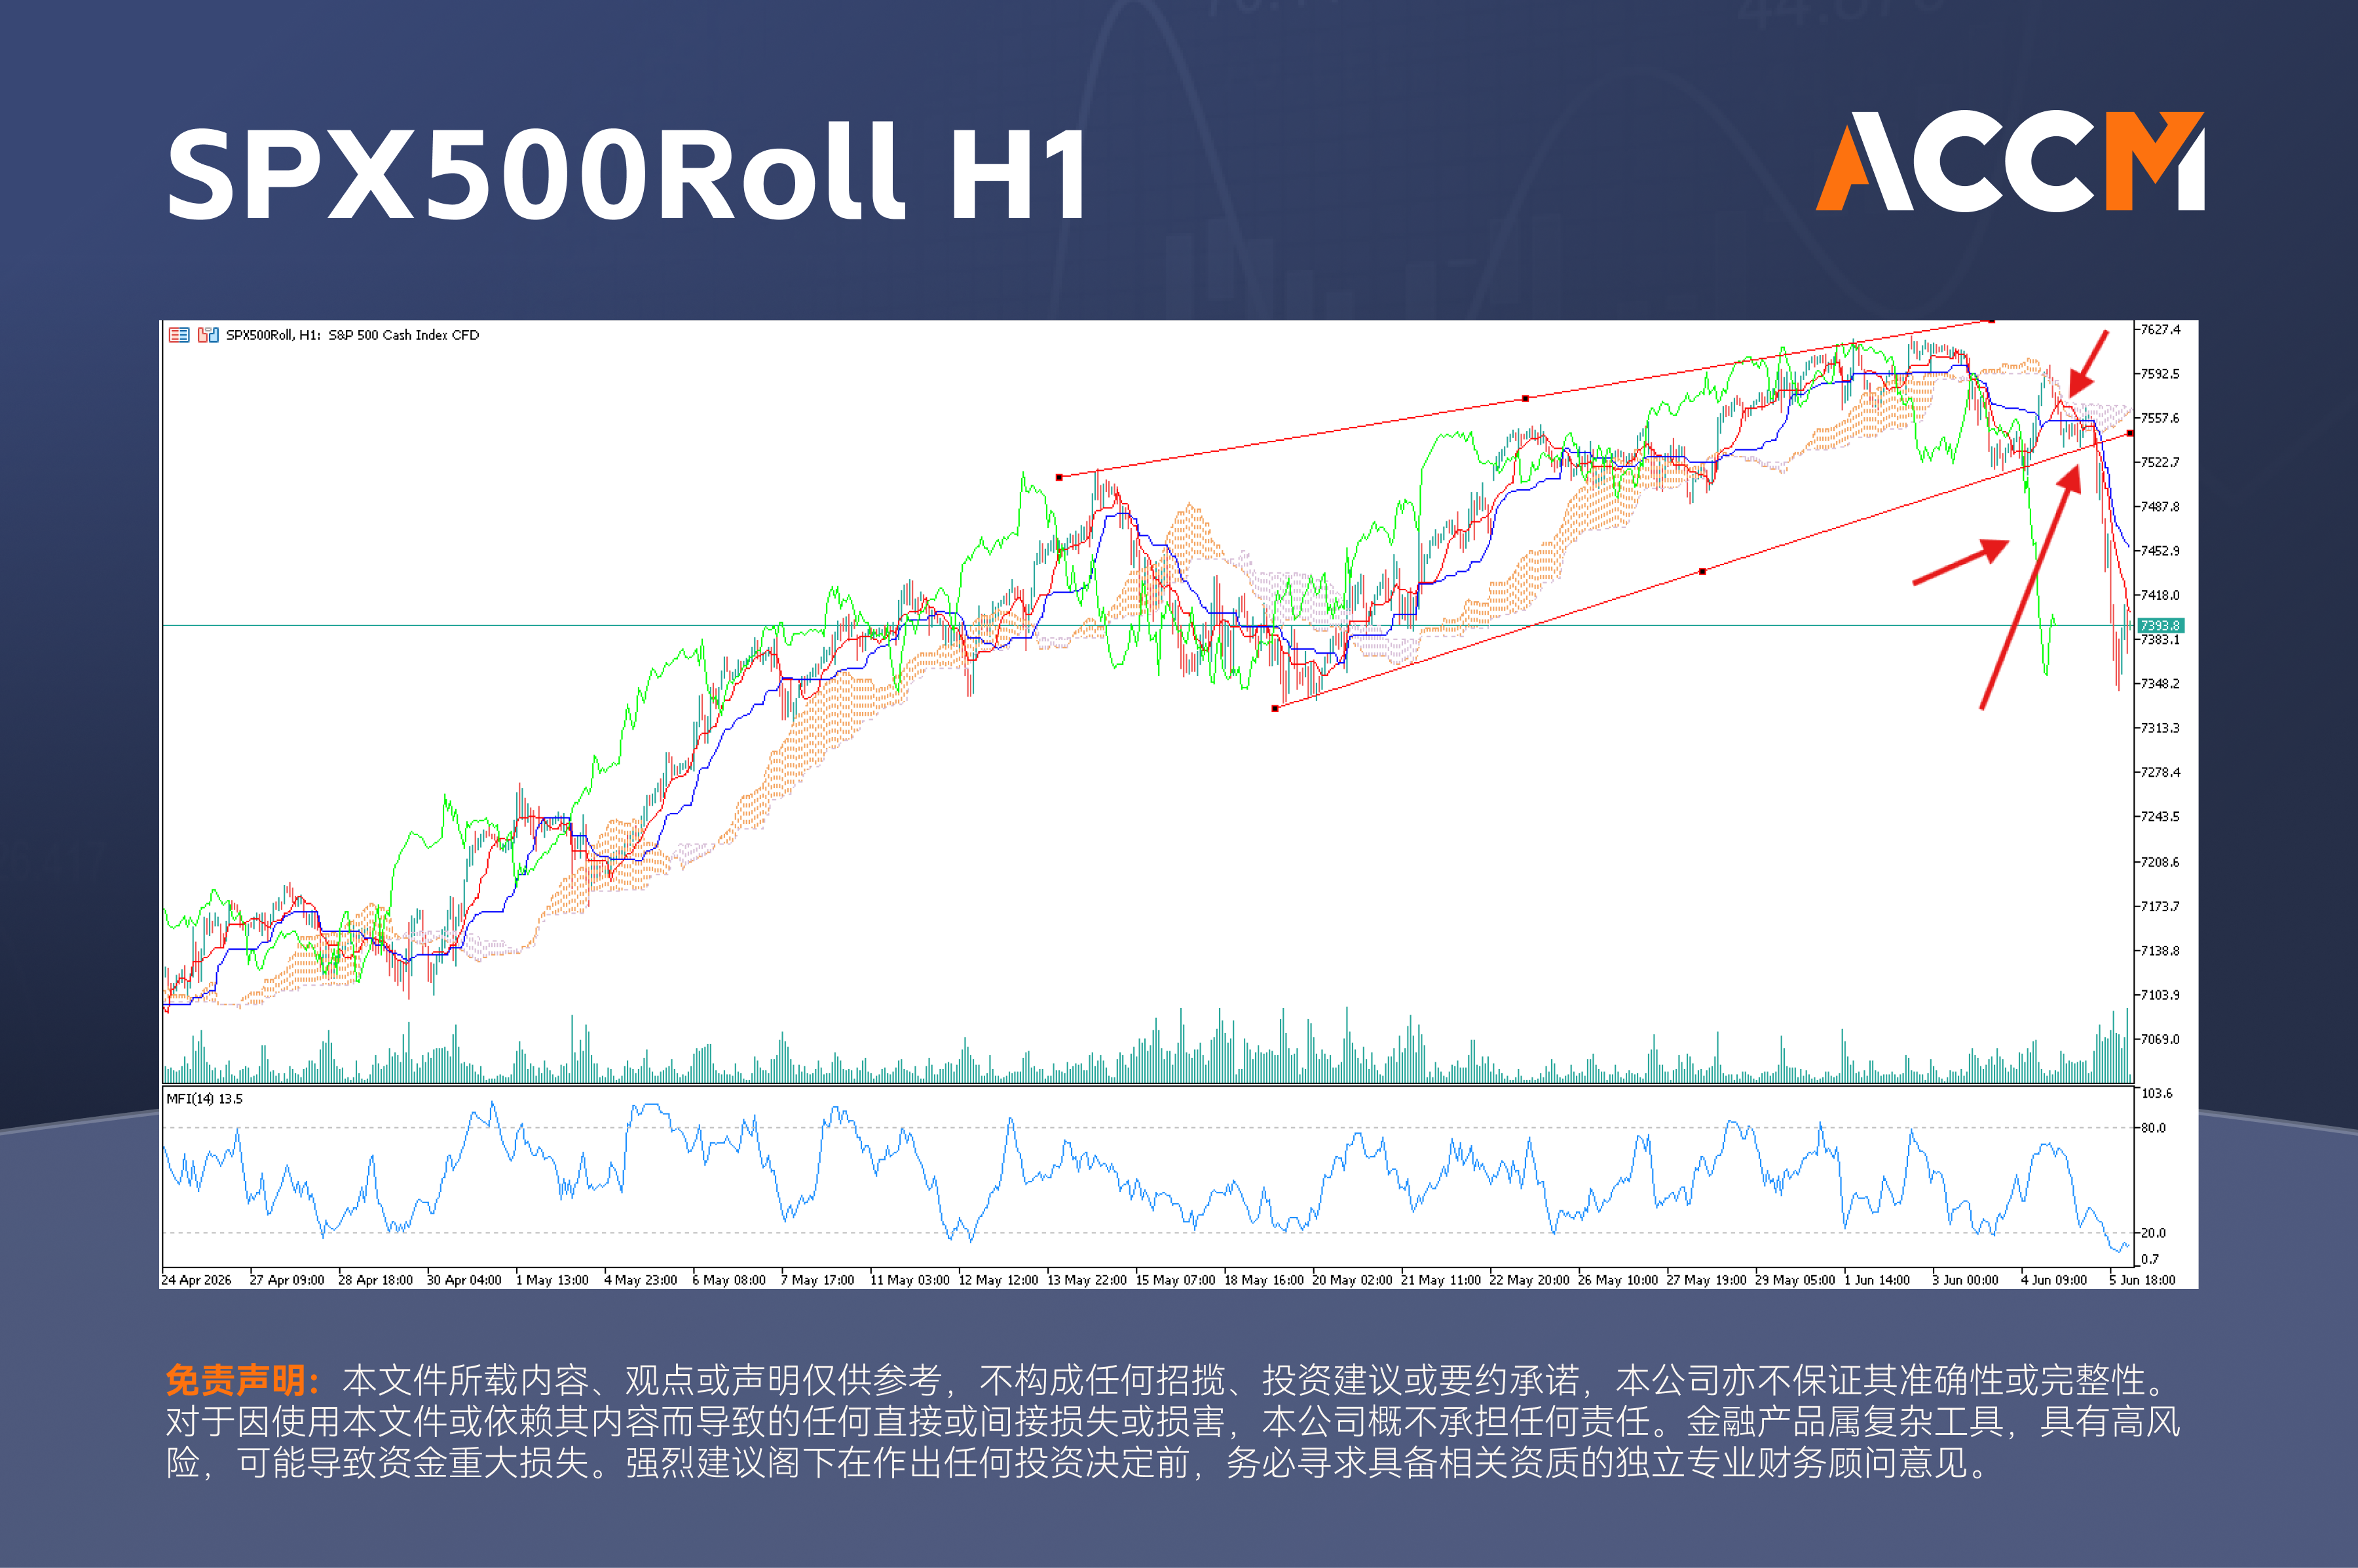
Task: Click the upper trendline's left anchor point
Action: tap(1059, 477)
